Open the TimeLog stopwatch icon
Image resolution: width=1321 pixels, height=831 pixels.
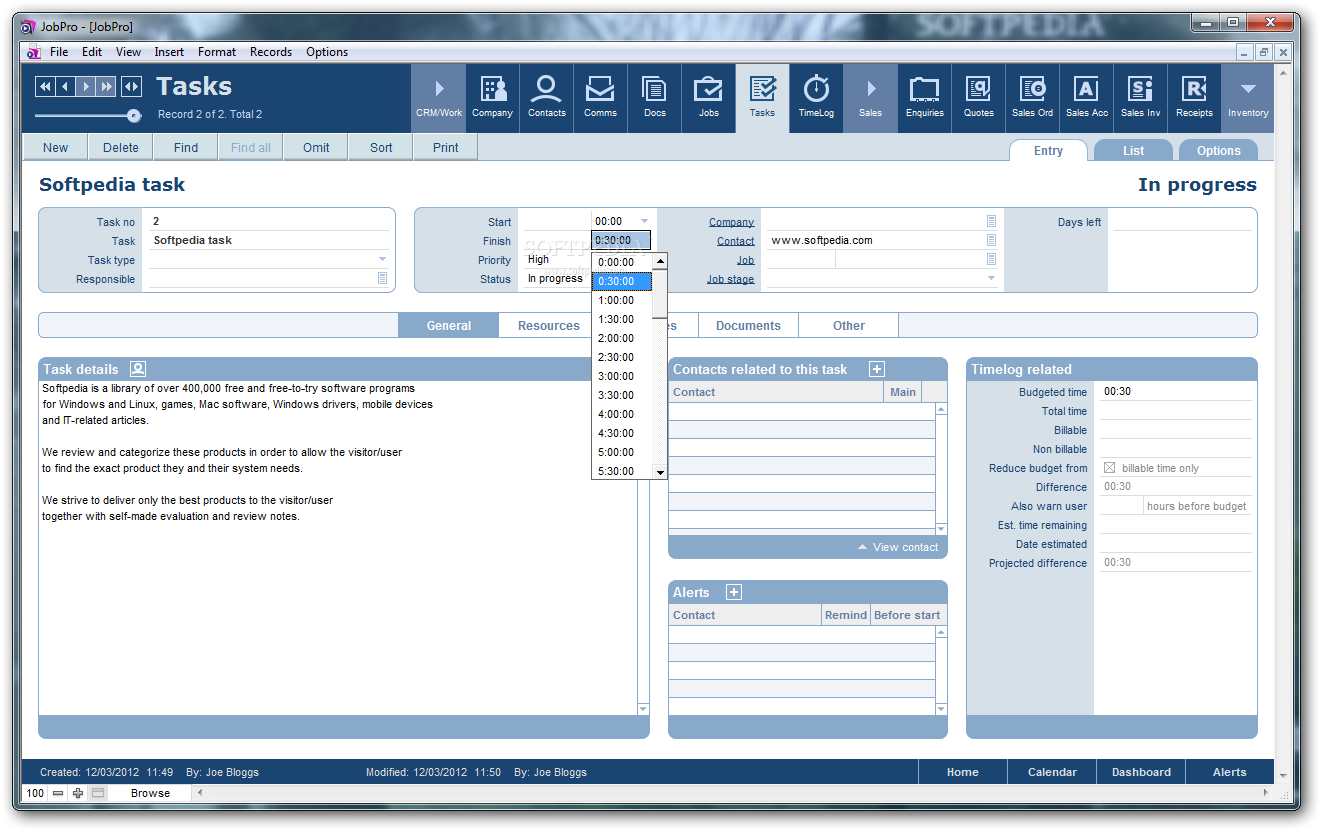[x=816, y=97]
